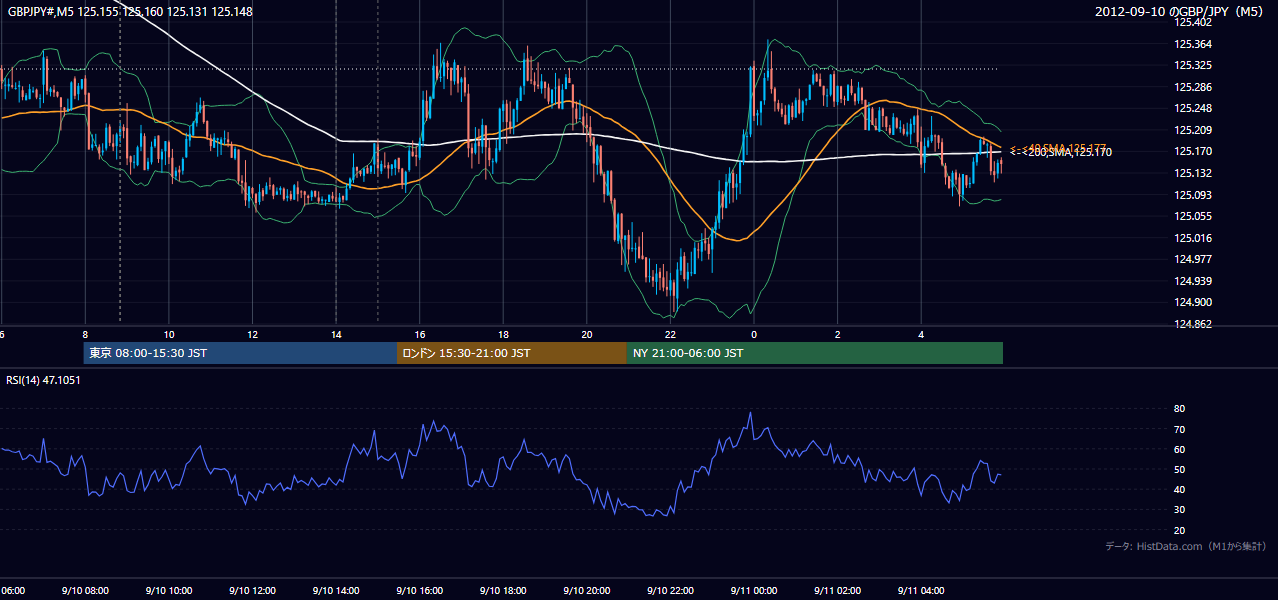Click the 9/10 14:00 bottom time label
1278x600 pixels.
click(x=336, y=591)
